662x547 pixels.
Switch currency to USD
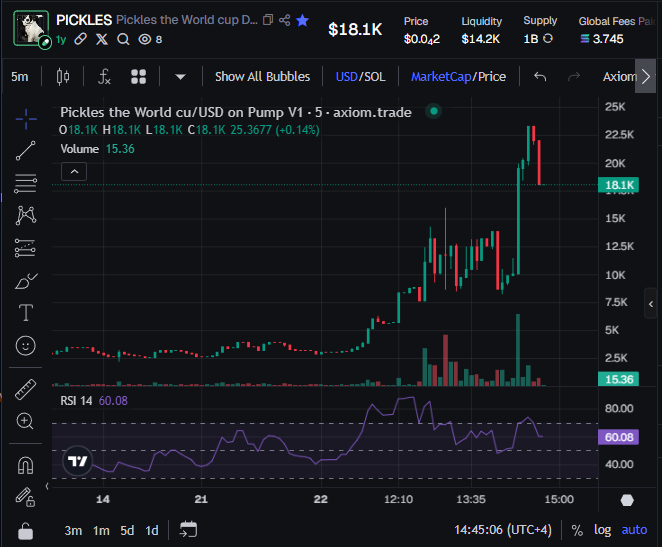346,77
